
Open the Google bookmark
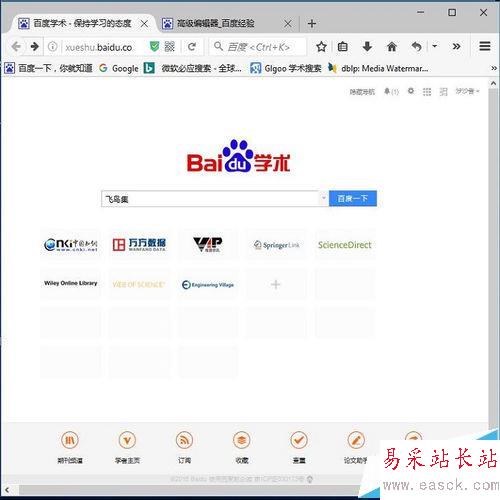(x=119, y=68)
